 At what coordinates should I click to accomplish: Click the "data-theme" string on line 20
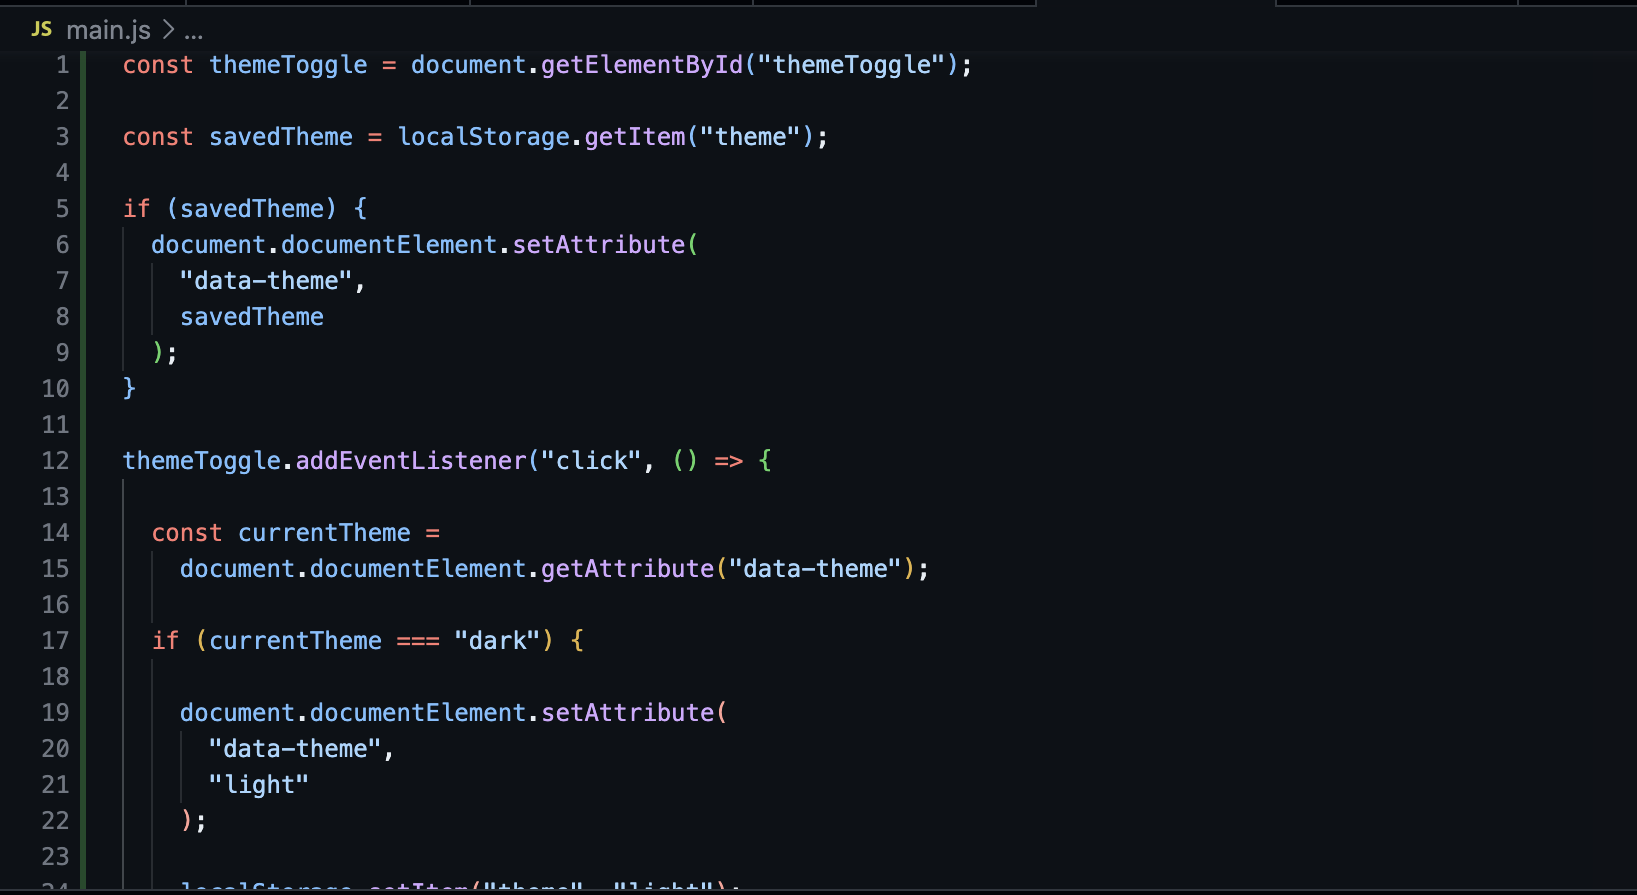pos(295,749)
